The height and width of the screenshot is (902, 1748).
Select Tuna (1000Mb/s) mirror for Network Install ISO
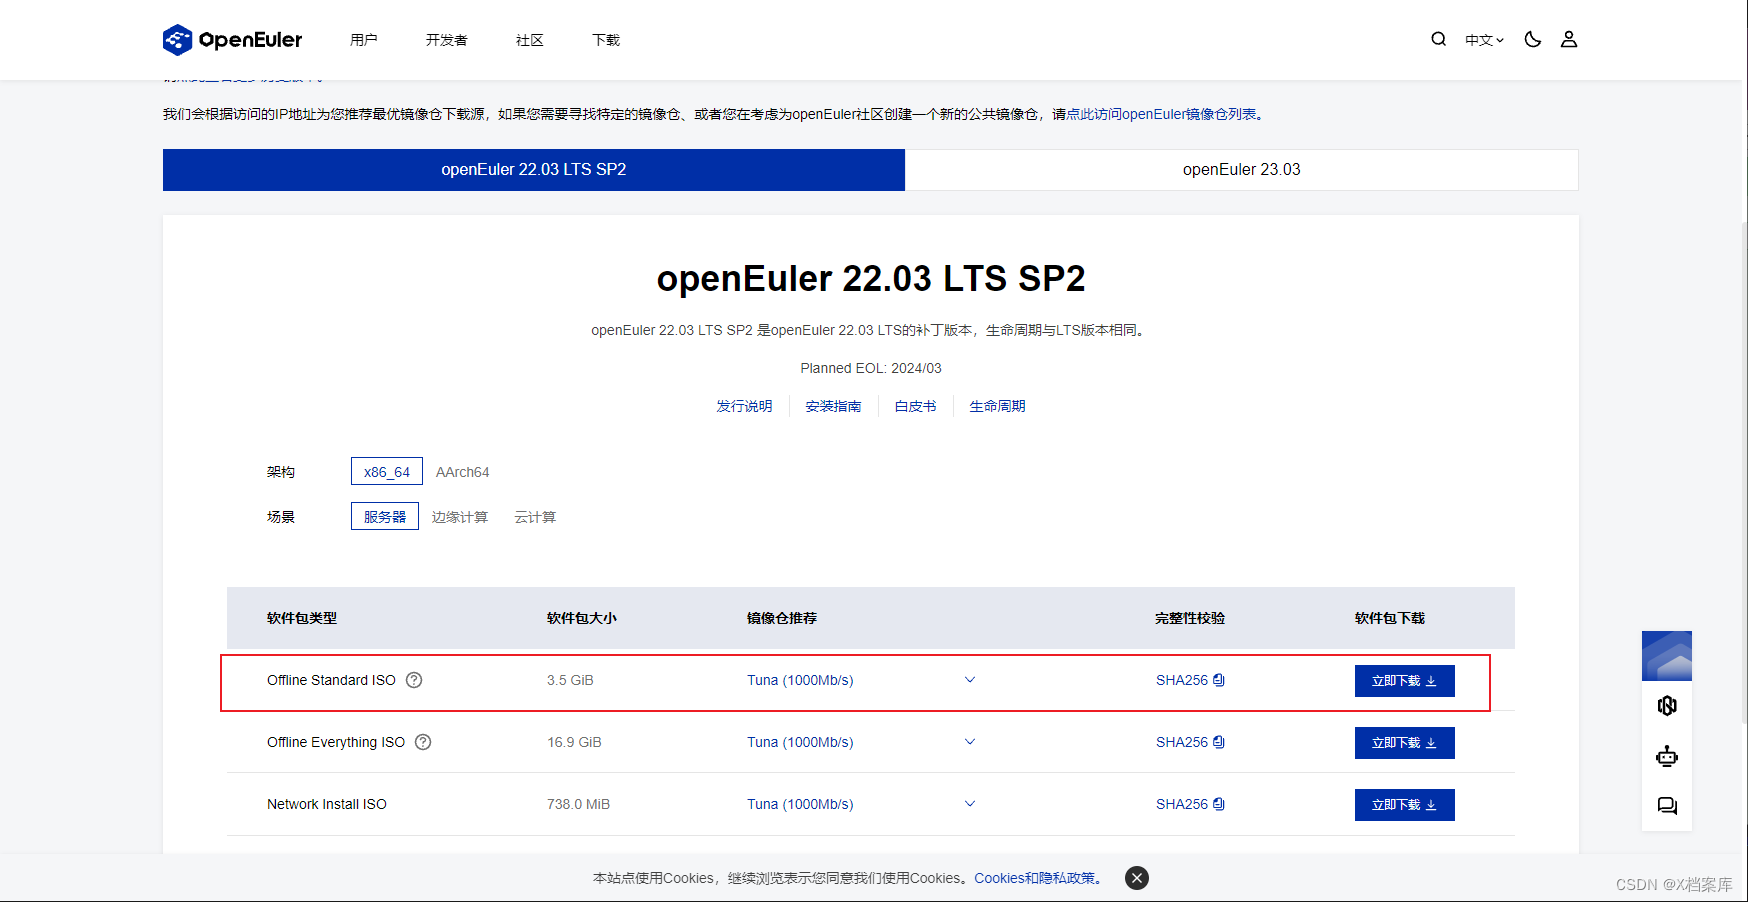pyautogui.click(x=800, y=804)
